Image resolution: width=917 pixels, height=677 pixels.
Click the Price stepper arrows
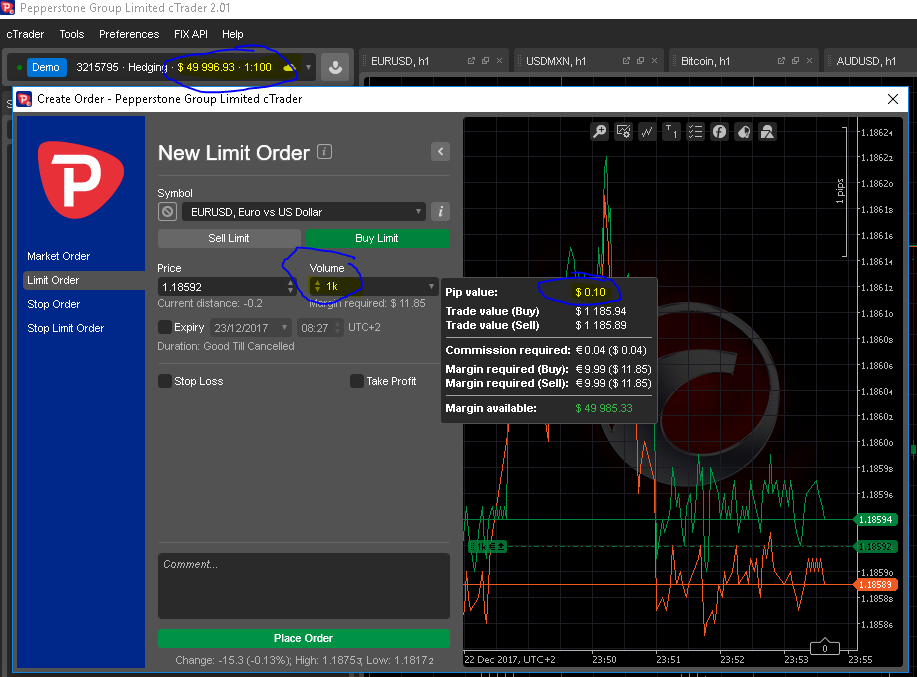pyautogui.click(x=291, y=286)
